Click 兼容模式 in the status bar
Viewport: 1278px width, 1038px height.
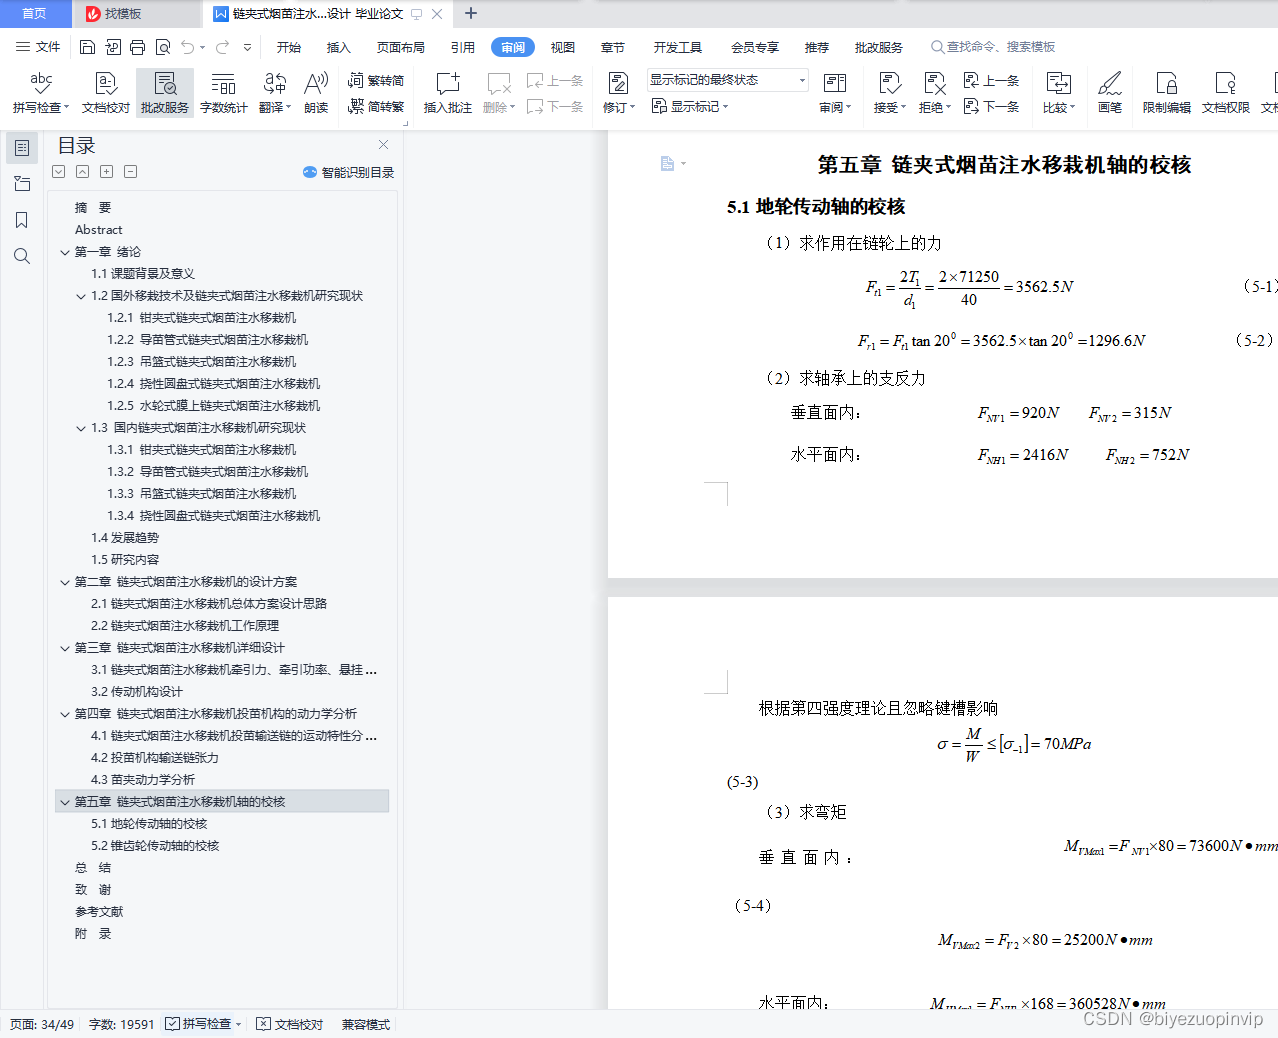364,1023
